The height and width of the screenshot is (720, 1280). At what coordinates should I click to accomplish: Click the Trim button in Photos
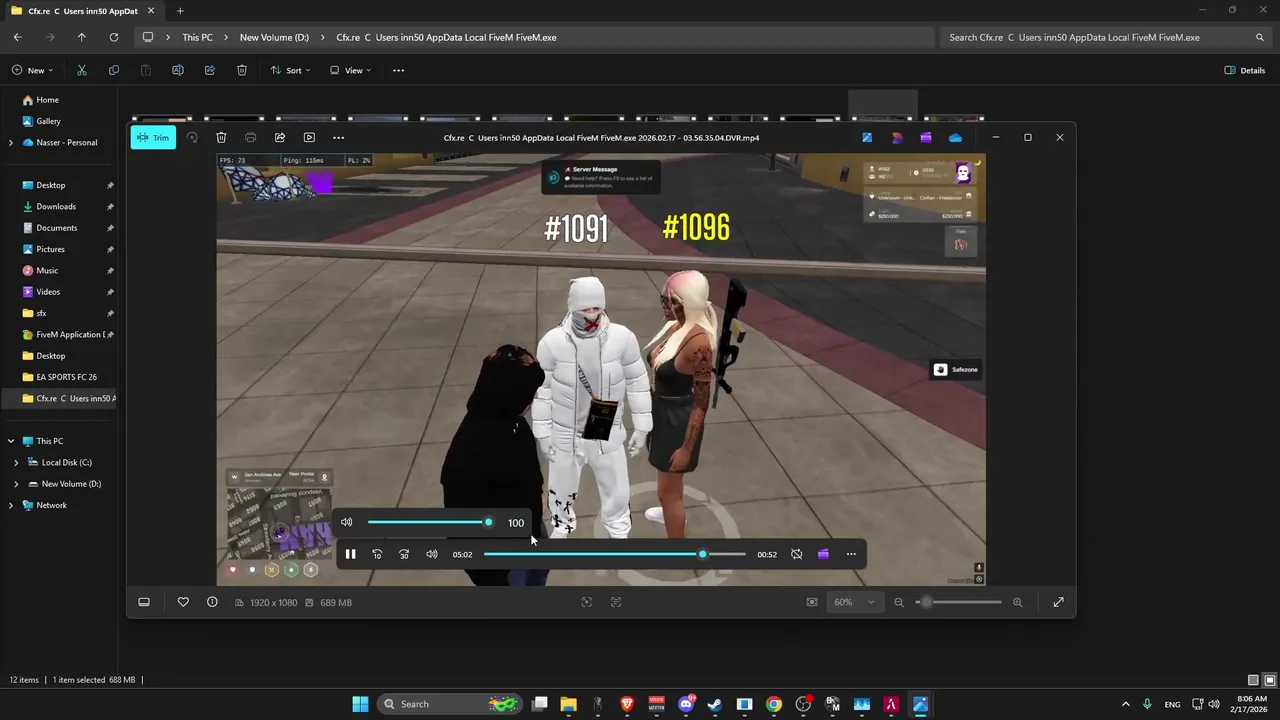click(x=153, y=137)
